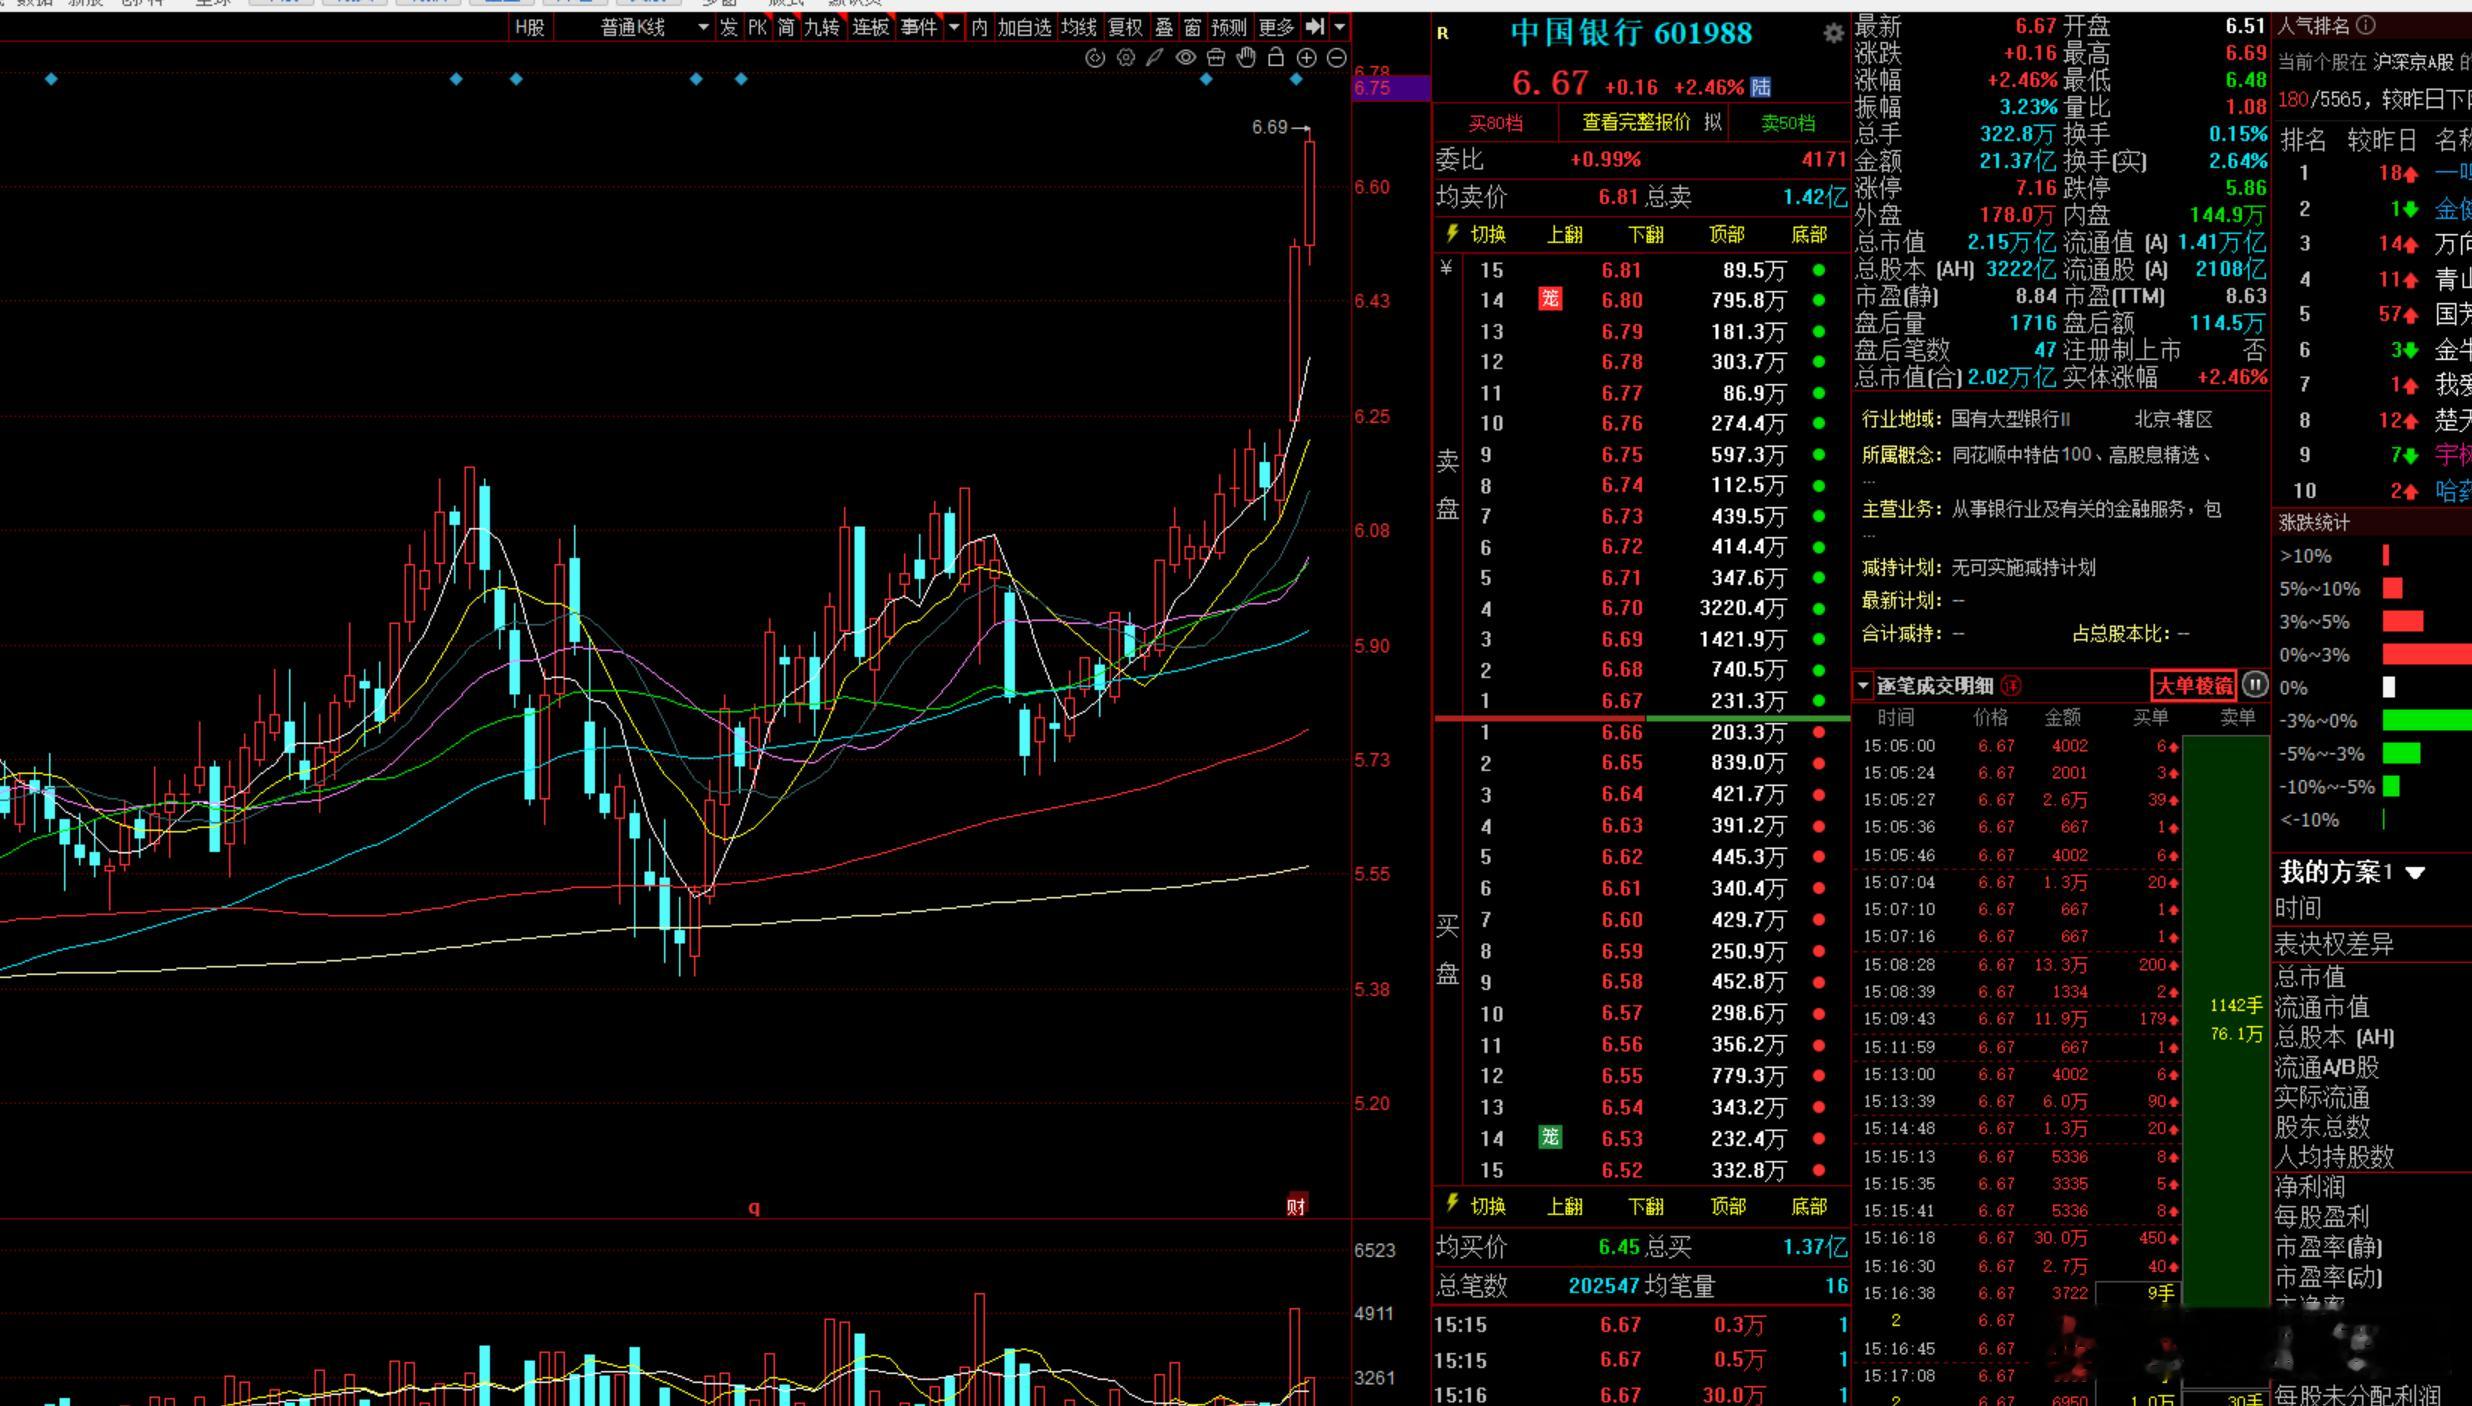Zoom in the K-line chart
The height and width of the screenshot is (1406, 2472).
point(1306,58)
